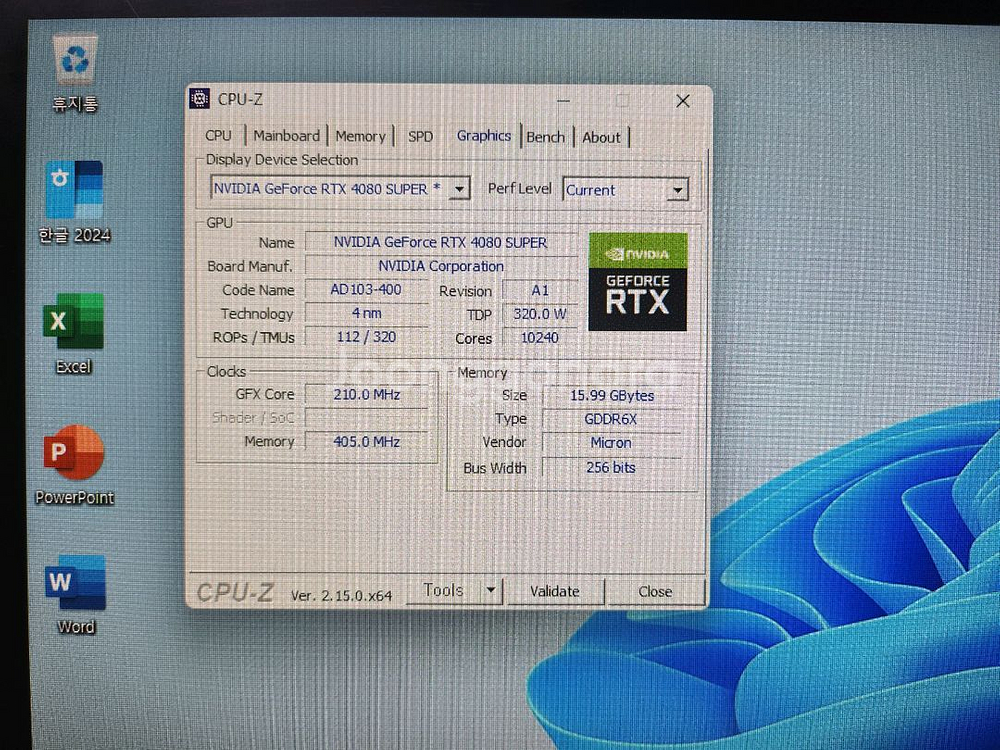Click the GPU Name field value
Image resolution: width=1000 pixels, height=750 pixels.
pyautogui.click(x=441, y=242)
